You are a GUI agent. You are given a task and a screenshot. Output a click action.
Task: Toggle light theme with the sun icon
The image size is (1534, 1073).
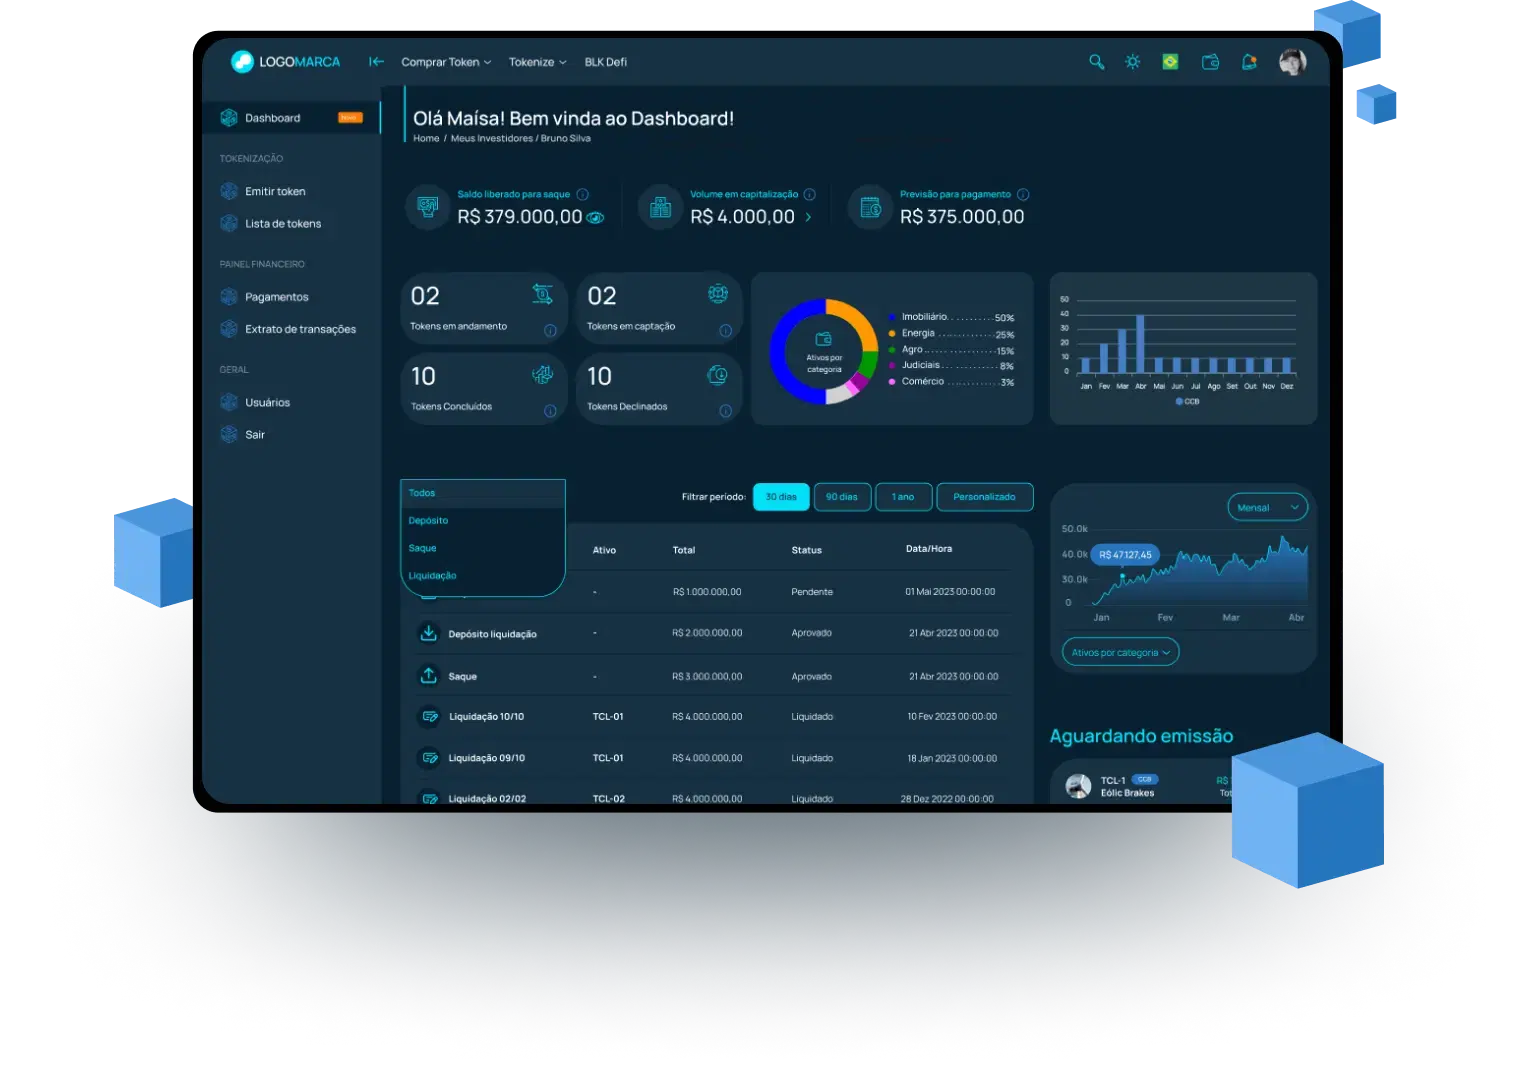click(1132, 61)
